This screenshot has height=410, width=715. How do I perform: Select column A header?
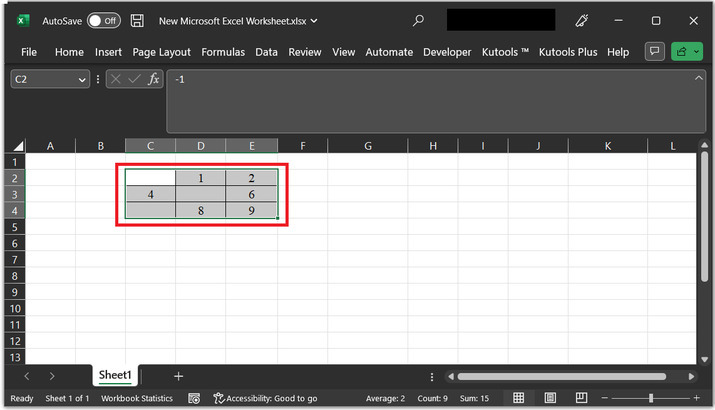pyautogui.click(x=50, y=146)
